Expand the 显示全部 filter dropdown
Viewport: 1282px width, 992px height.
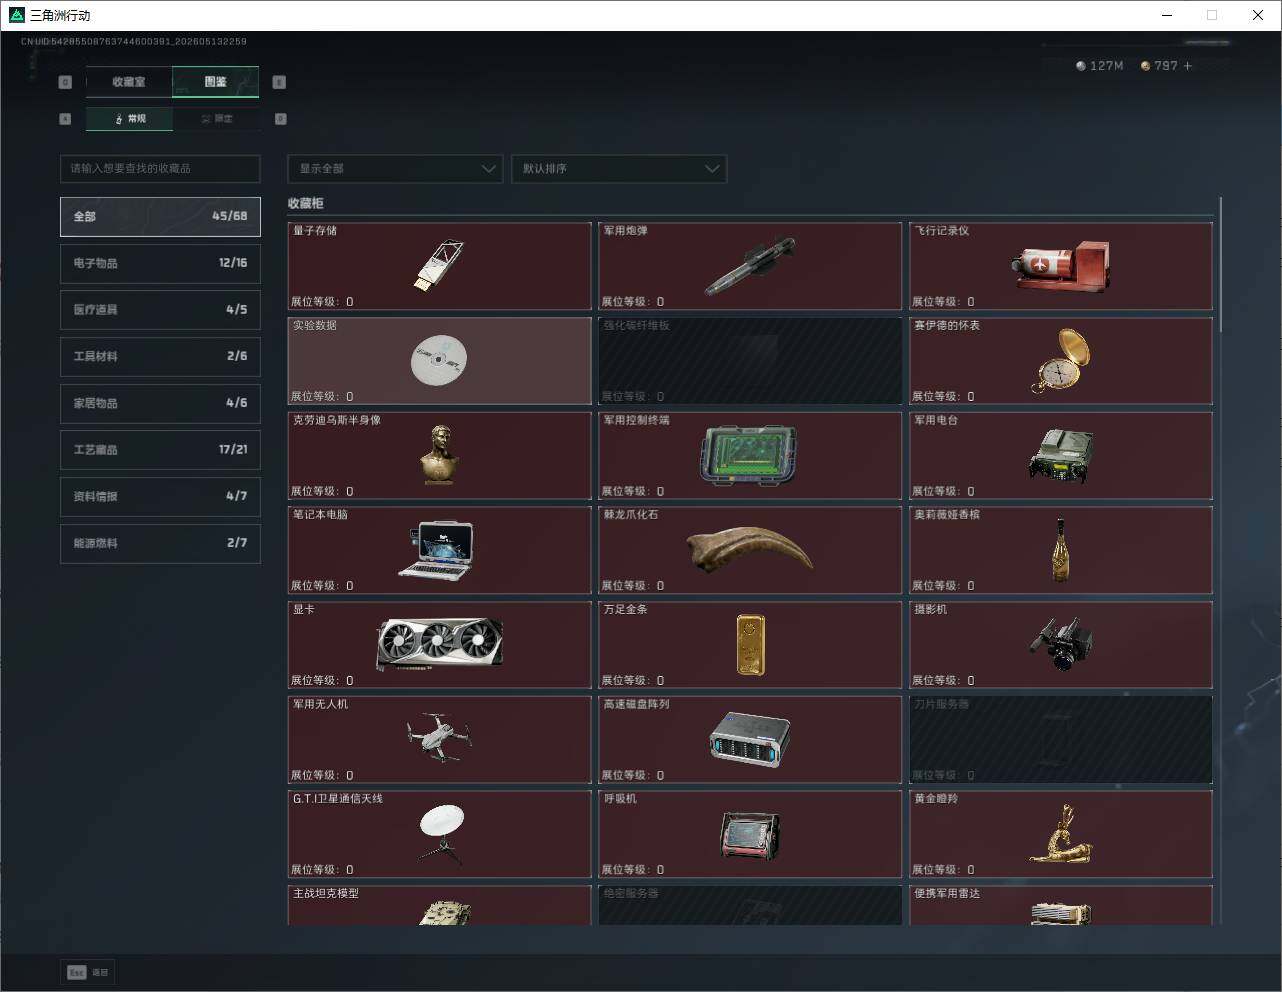click(x=395, y=168)
